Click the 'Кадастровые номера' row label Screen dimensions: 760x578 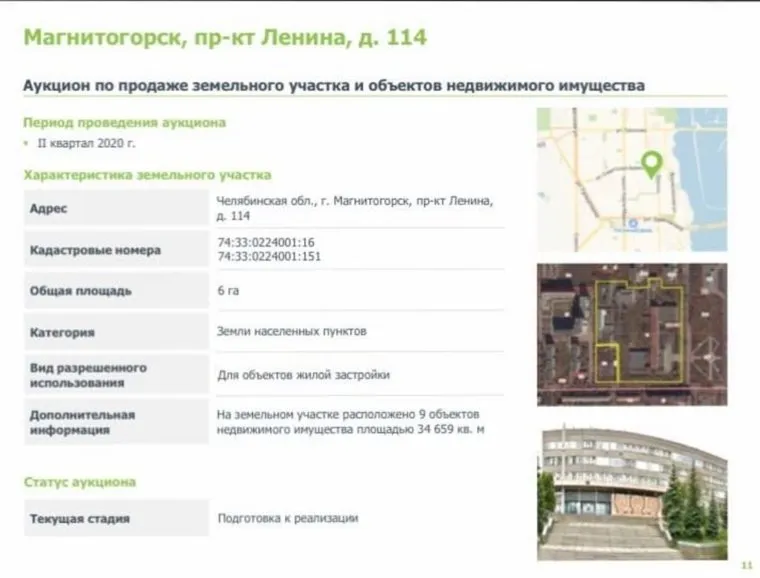coord(95,250)
